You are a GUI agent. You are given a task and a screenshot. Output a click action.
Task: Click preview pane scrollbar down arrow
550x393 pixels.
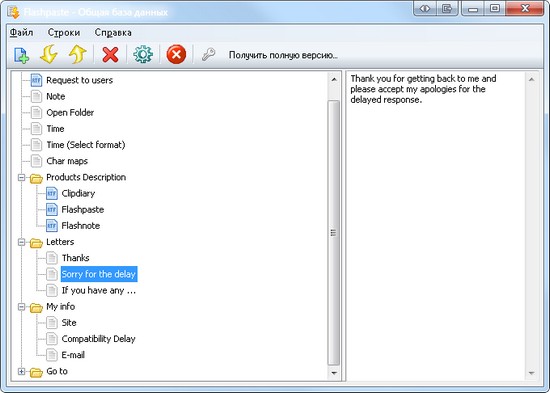point(531,373)
